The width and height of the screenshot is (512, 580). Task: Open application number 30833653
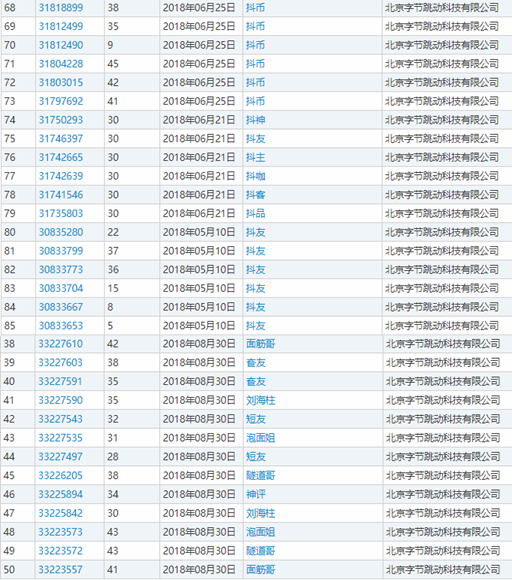61,326
